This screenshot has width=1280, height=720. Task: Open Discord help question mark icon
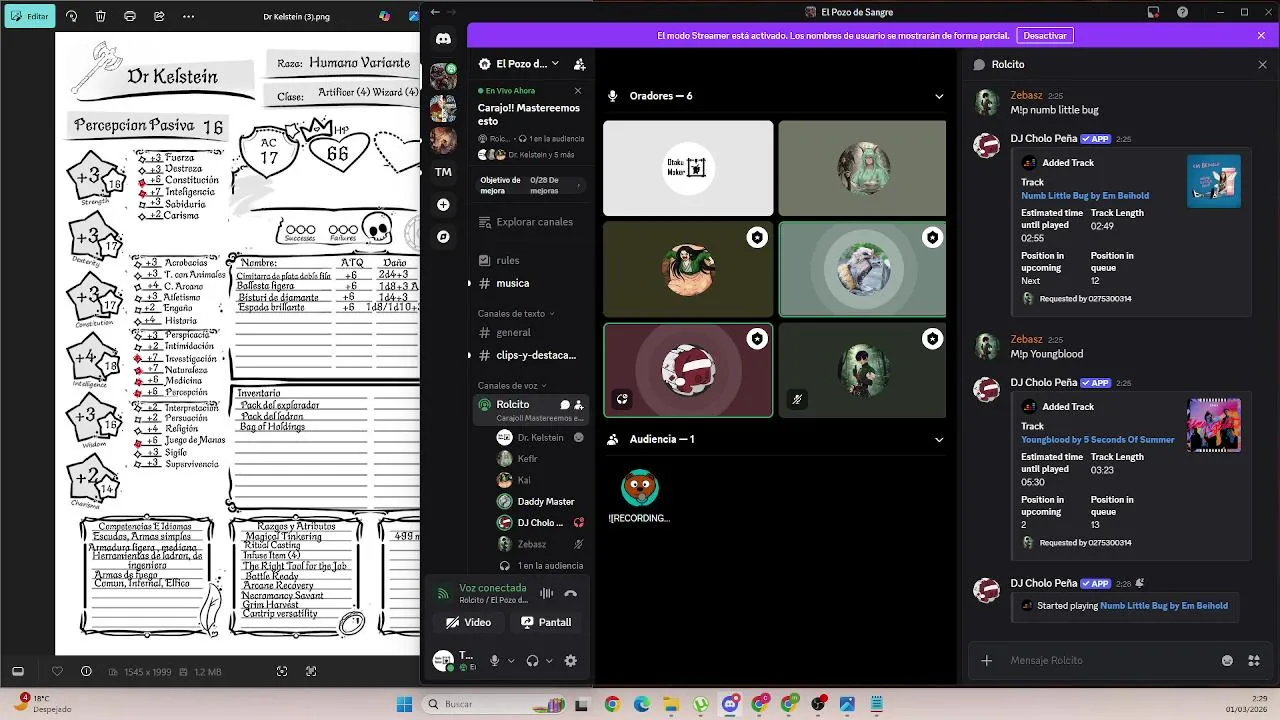point(1183,12)
